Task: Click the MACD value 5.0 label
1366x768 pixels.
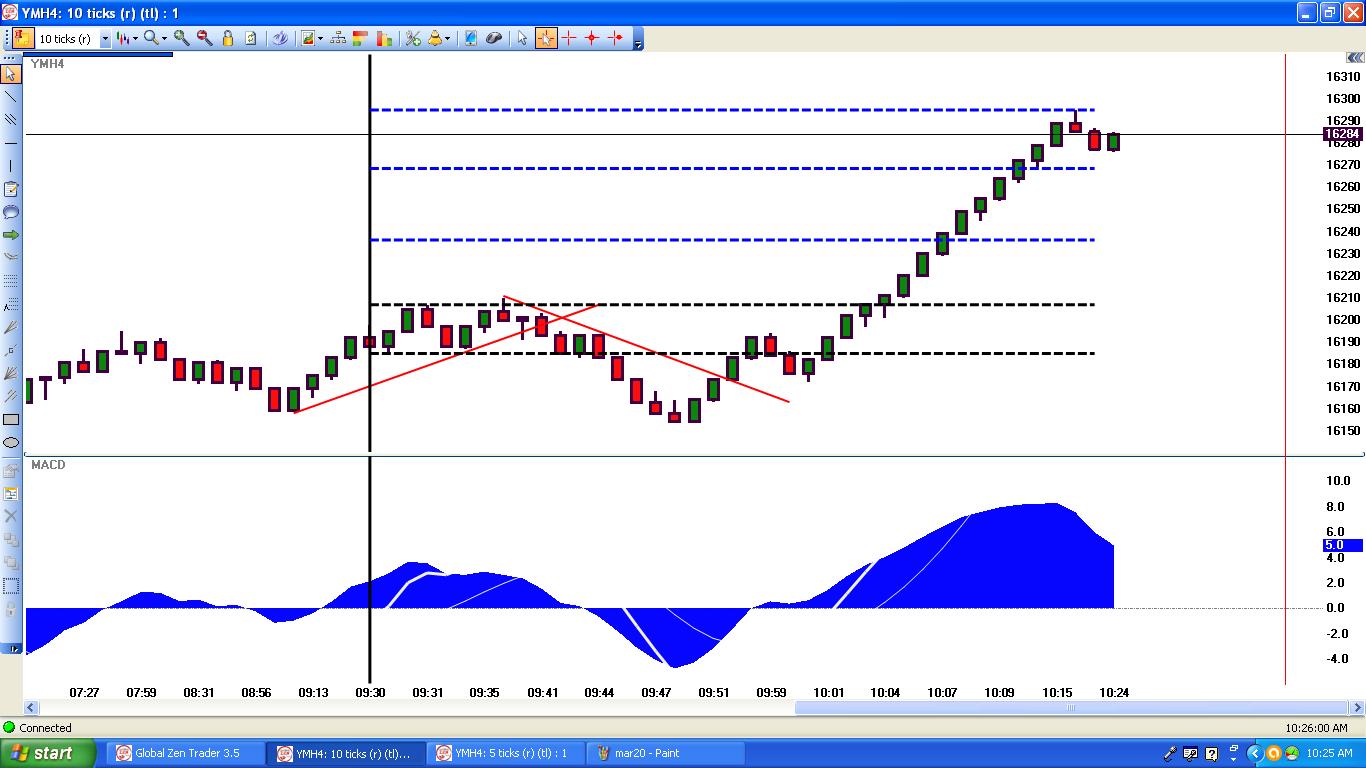Action: (x=1341, y=545)
